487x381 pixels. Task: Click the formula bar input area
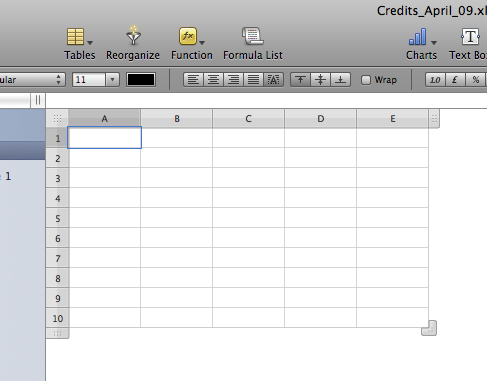[x=266, y=100]
